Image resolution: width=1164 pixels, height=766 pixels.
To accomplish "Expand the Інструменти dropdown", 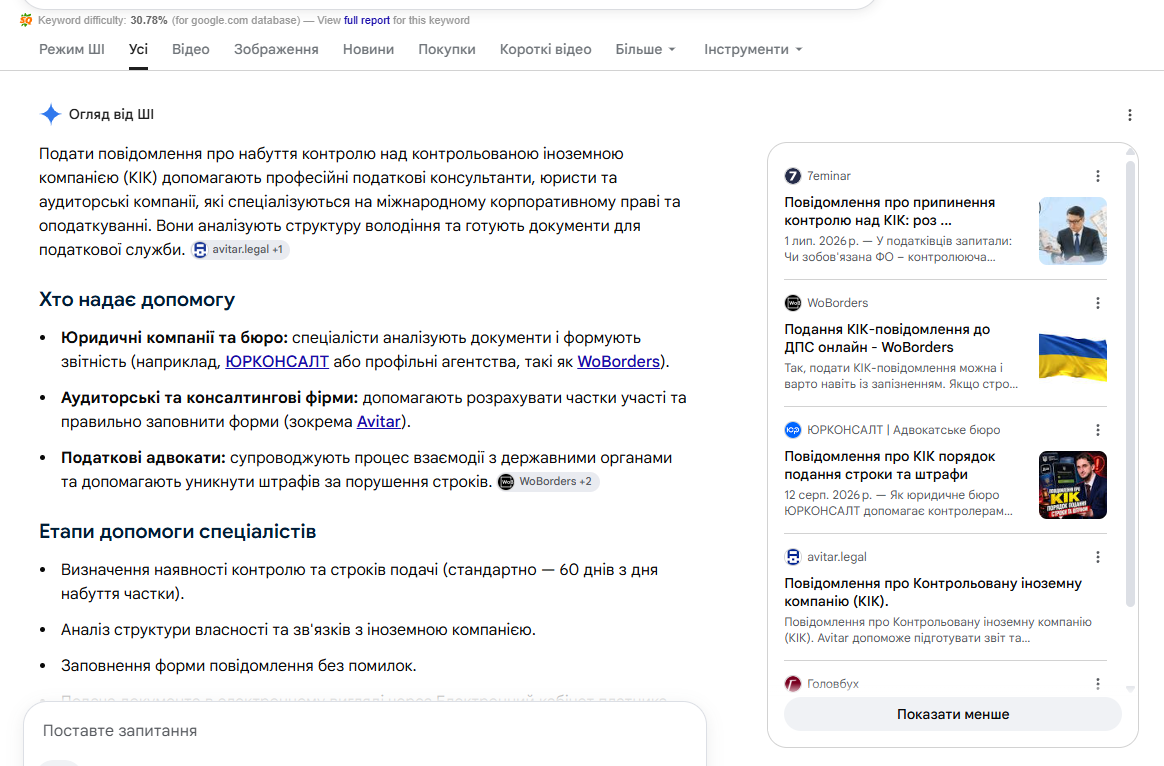I will point(753,49).
